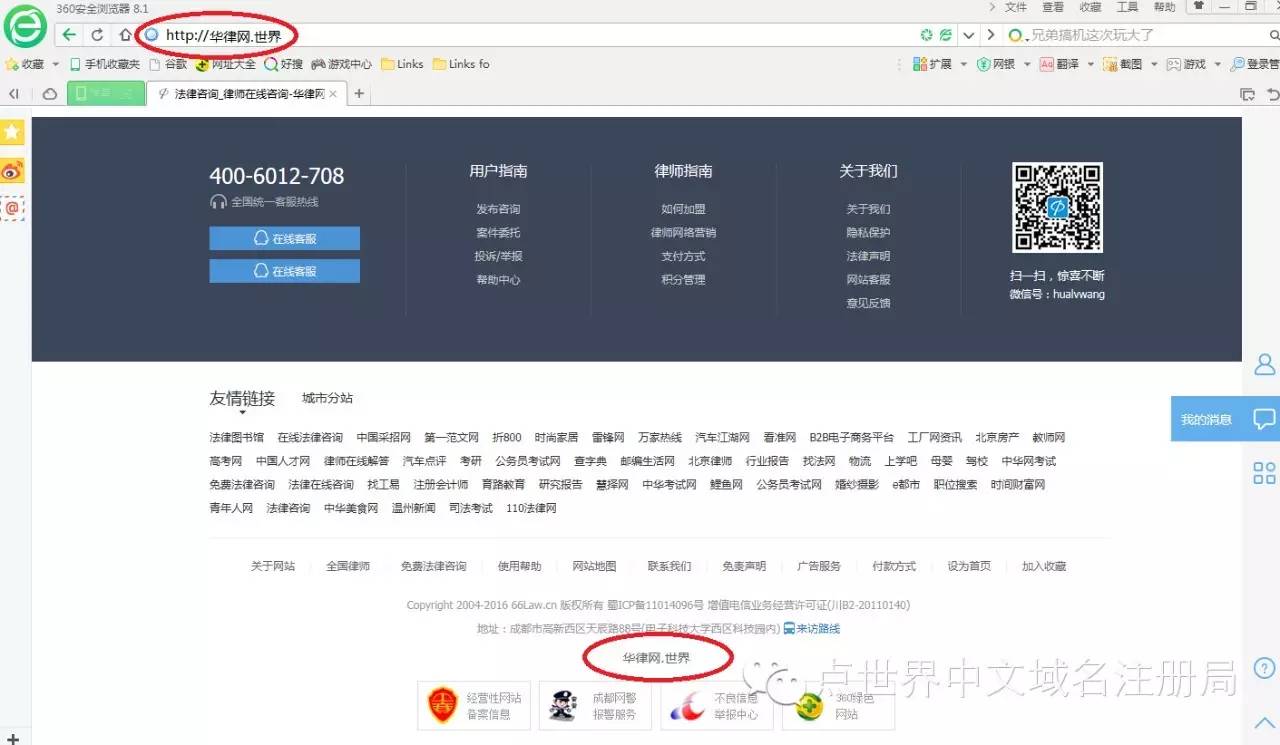Click 发布咨询 under 用户指南
This screenshot has width=1280, height=745.
498,209
